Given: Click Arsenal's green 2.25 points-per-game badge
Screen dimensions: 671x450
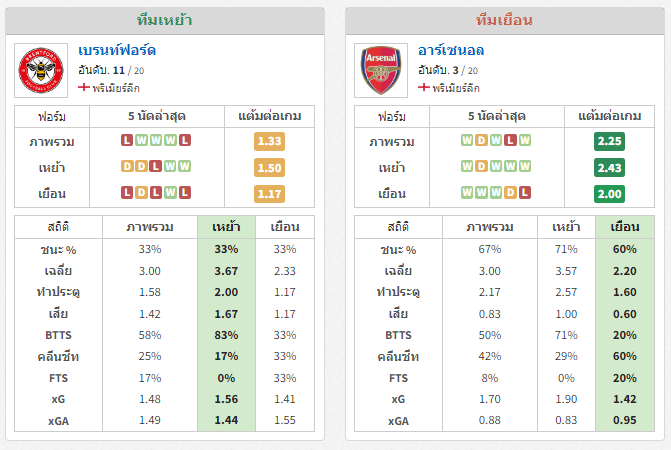Looking at the screenshot, I should [609, 141].
